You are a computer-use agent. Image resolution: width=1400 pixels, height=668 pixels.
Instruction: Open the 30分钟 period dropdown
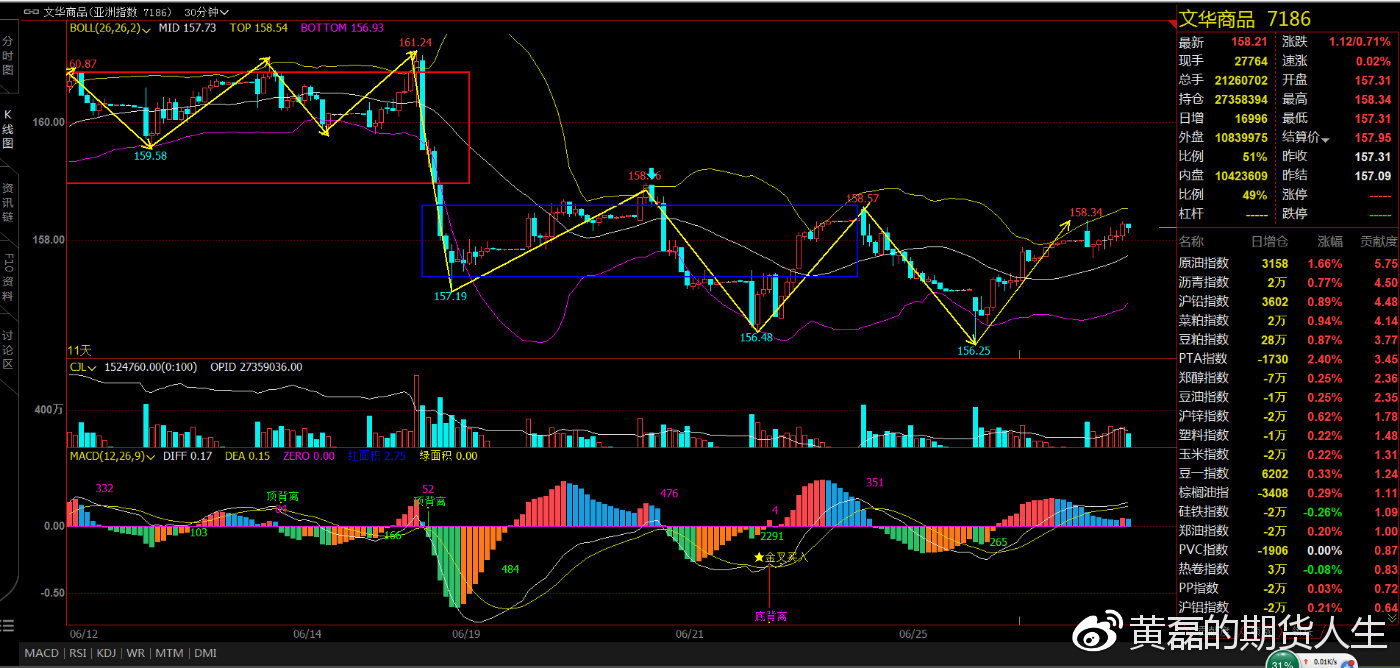(206, 12)
